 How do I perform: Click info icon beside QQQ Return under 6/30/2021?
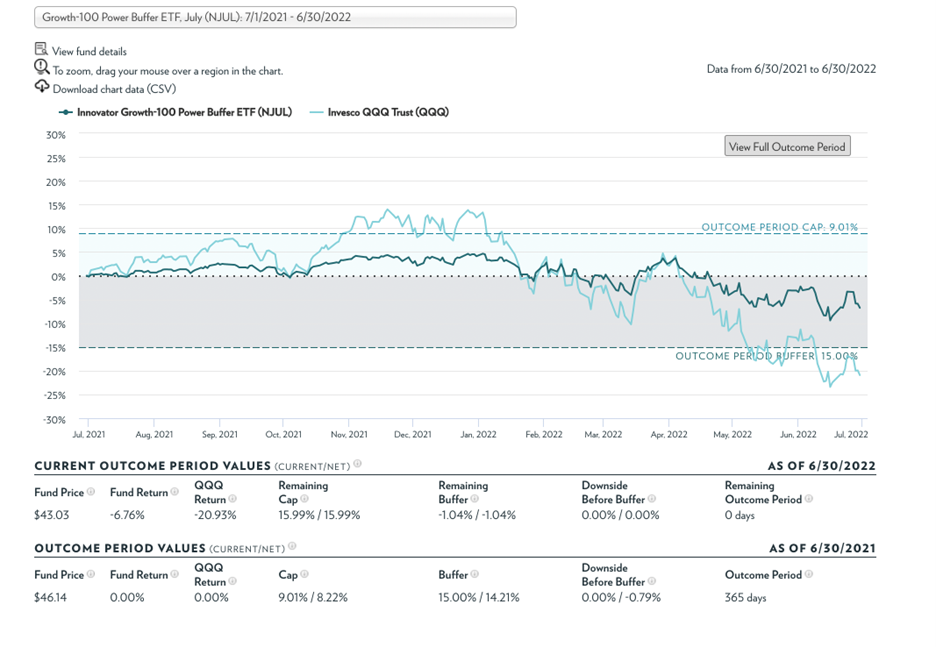click(x=232, y=581)
